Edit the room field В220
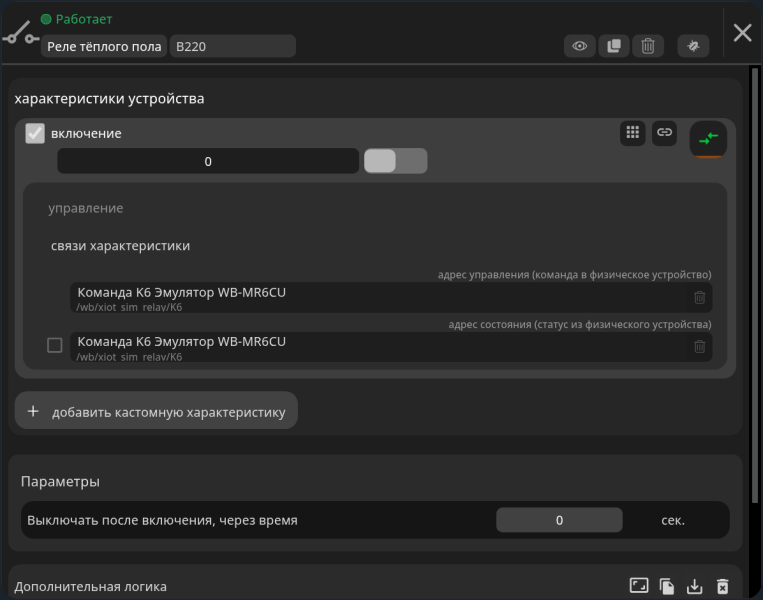 click(x=233, y=46)
